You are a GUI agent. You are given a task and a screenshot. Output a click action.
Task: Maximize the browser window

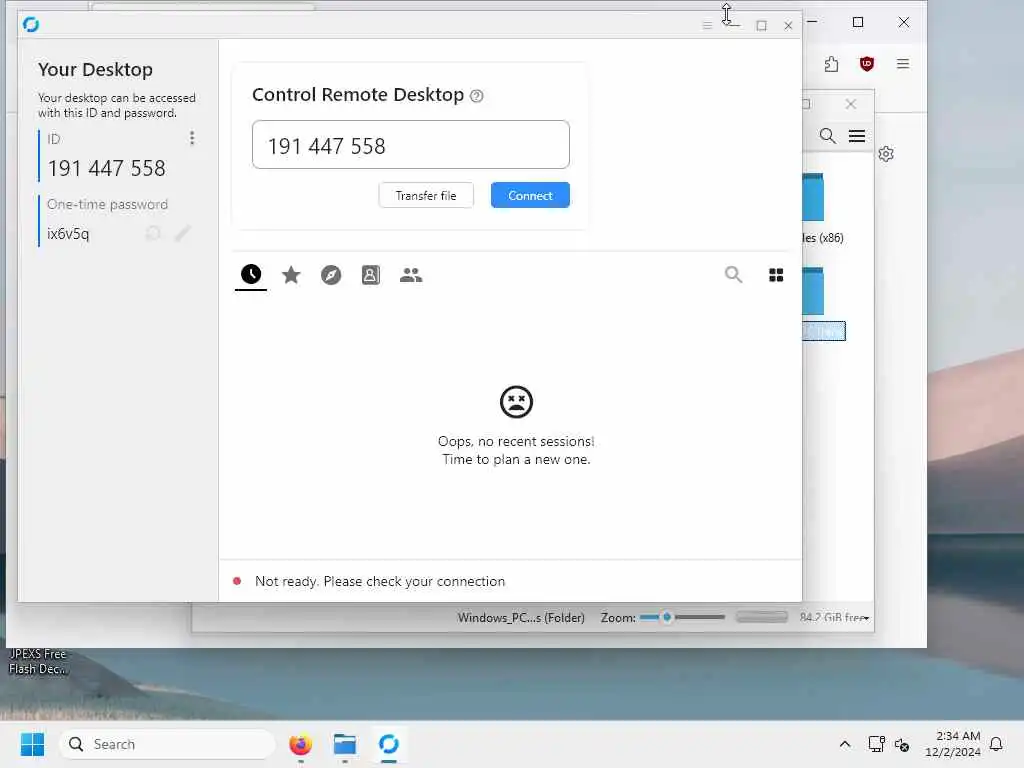[x=858, y=22]
